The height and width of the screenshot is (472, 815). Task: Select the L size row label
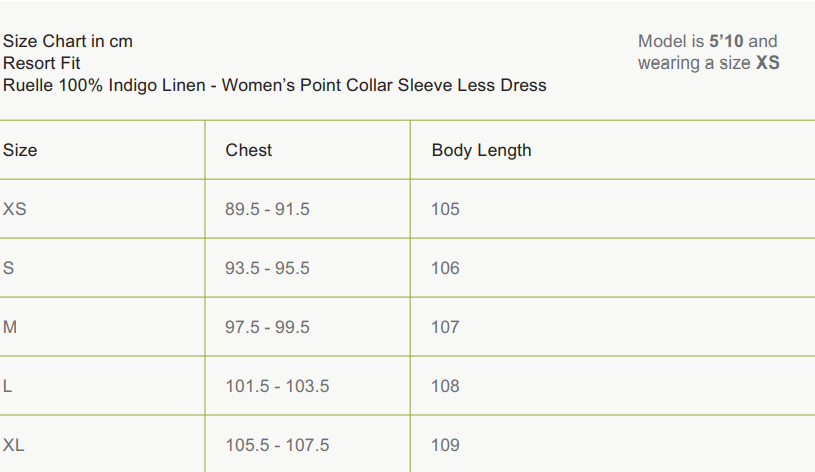[x=8, y=386]
